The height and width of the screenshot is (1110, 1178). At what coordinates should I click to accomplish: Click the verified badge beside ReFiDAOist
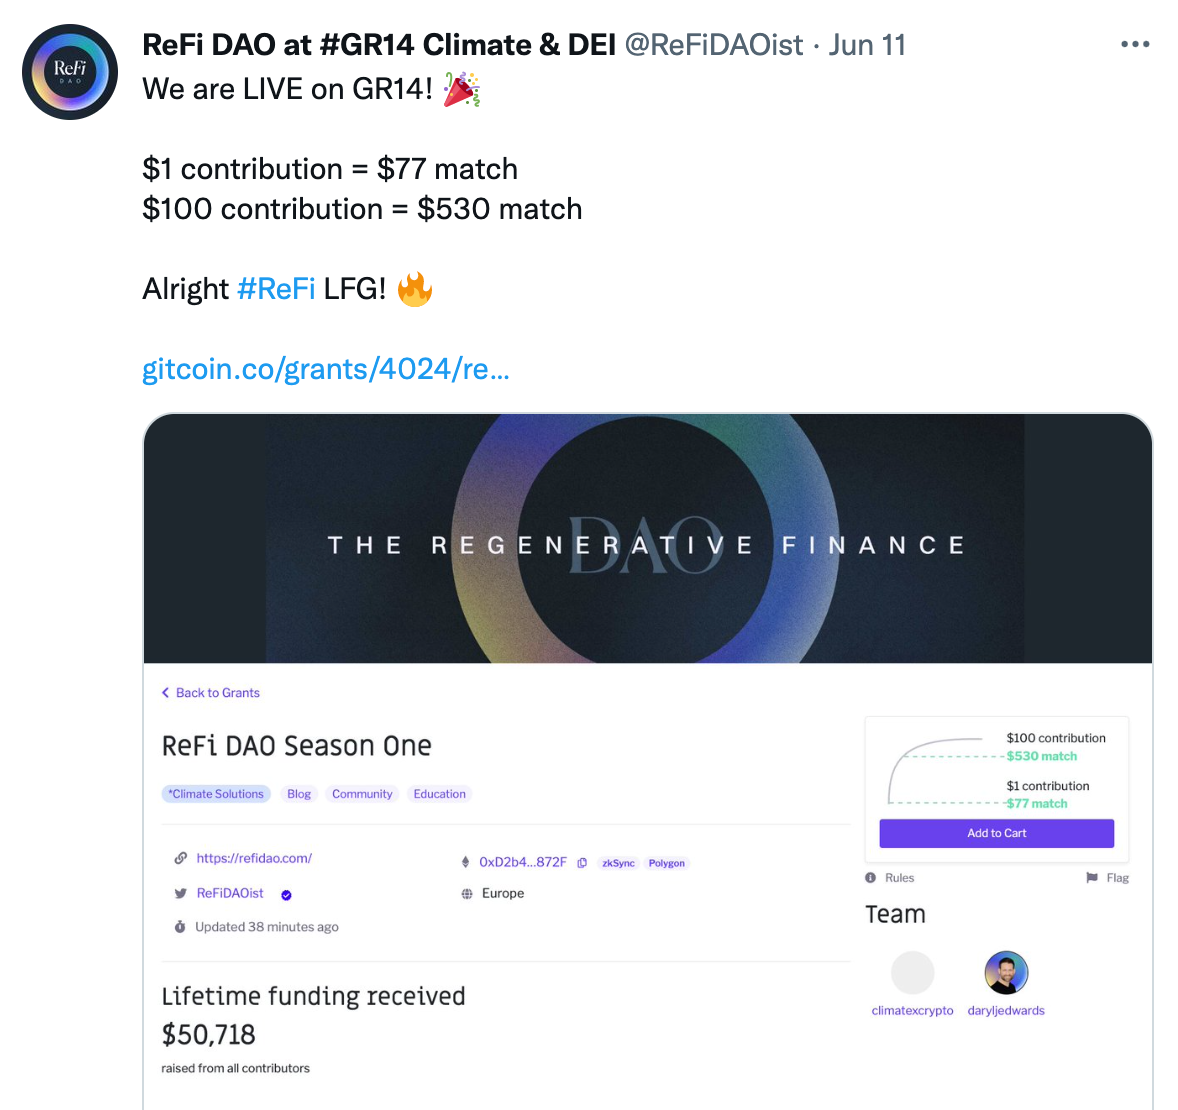(x=286, y=895)
